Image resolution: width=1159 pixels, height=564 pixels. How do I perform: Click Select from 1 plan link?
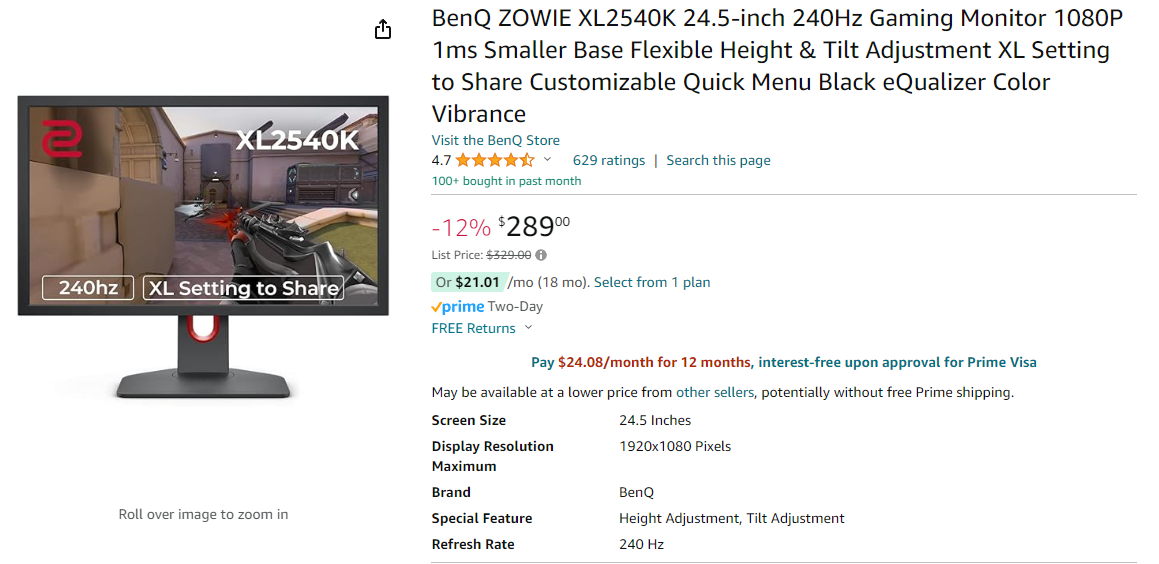[652, 282]
